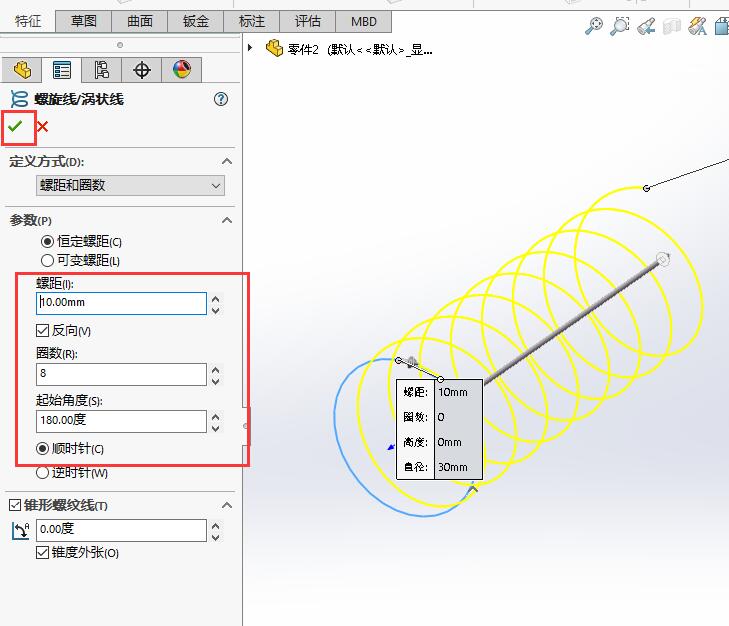Open the ConfigurationManager tab icon
729x626 pixels.
[x=101, y=70]
